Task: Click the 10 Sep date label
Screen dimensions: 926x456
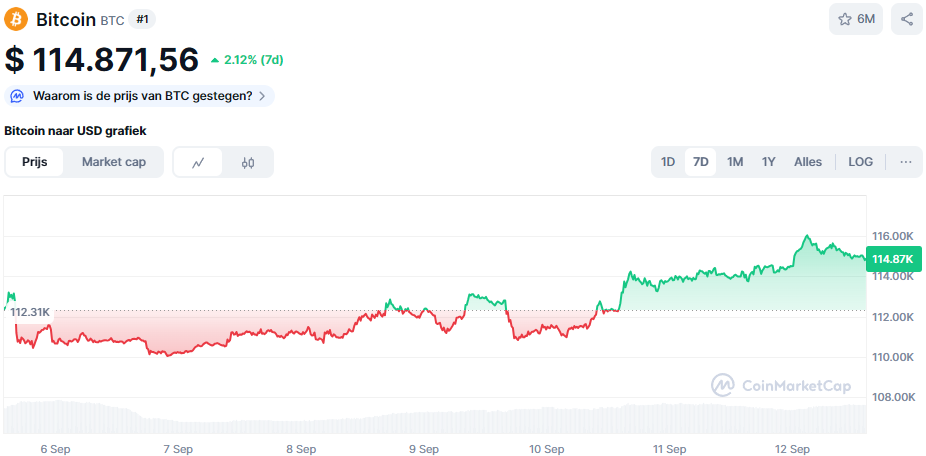Action: 547,449
